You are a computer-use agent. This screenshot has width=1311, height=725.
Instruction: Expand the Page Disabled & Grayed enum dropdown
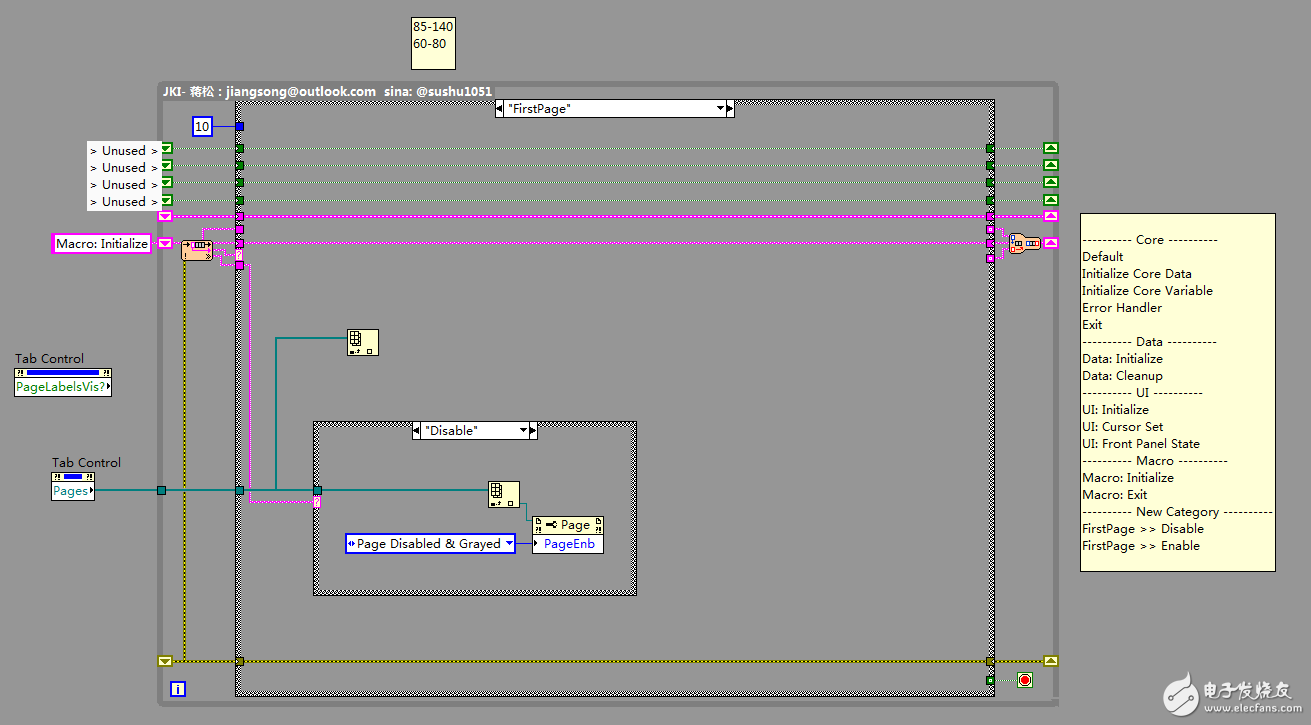(x=510, y=544)
